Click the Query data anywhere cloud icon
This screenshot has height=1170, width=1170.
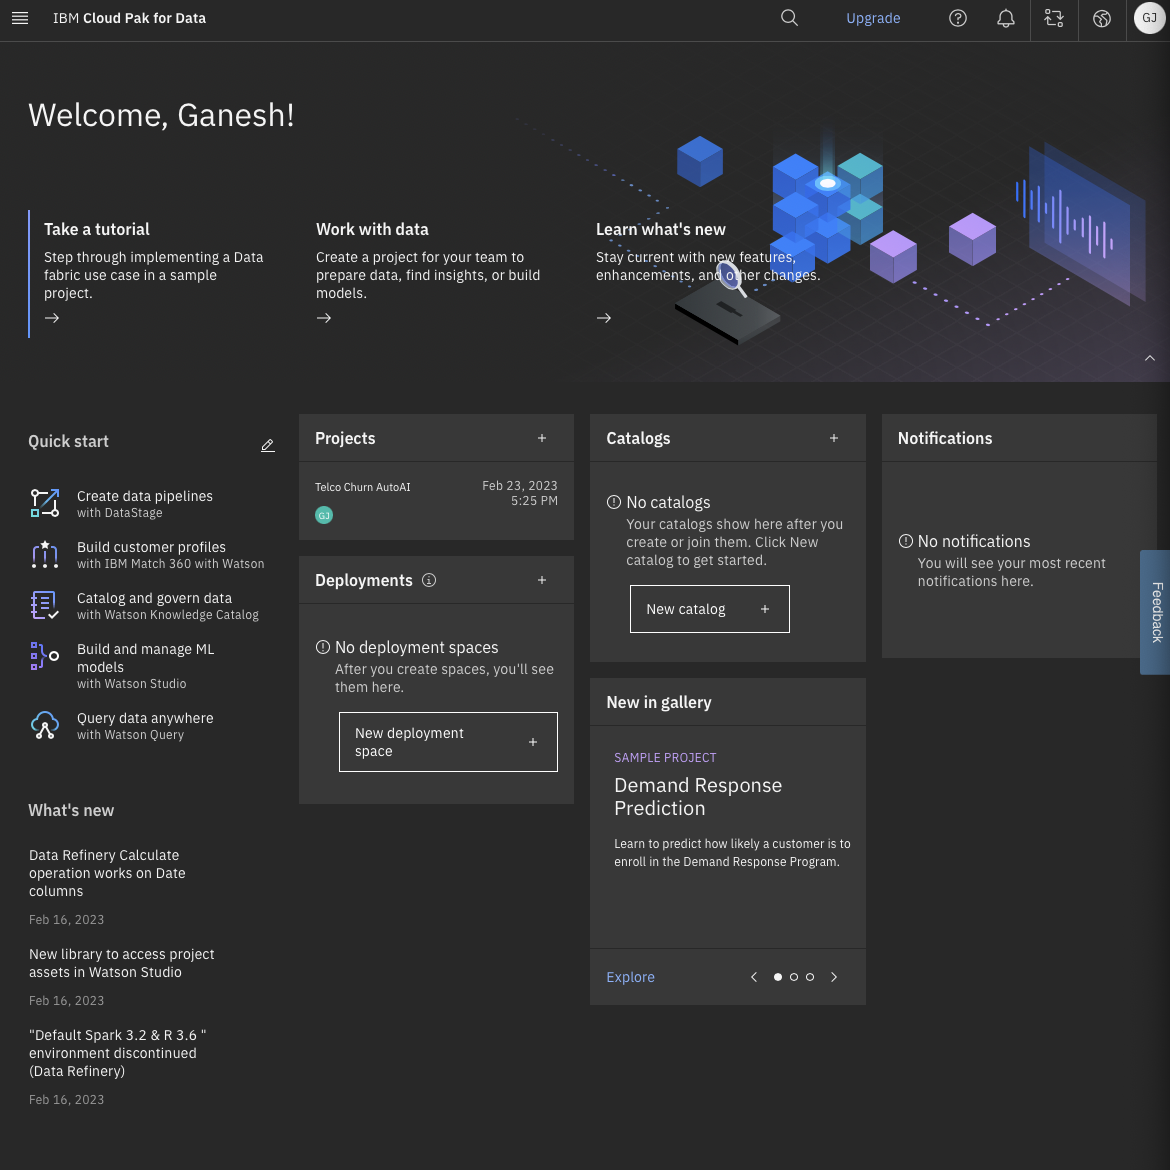tap(45, 725)
